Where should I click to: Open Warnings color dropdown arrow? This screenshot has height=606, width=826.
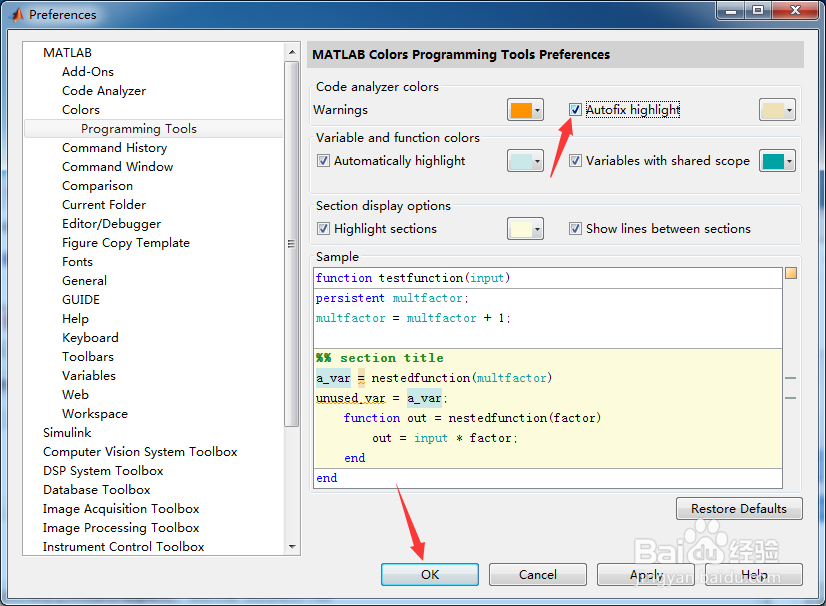[x=537, y=110]
